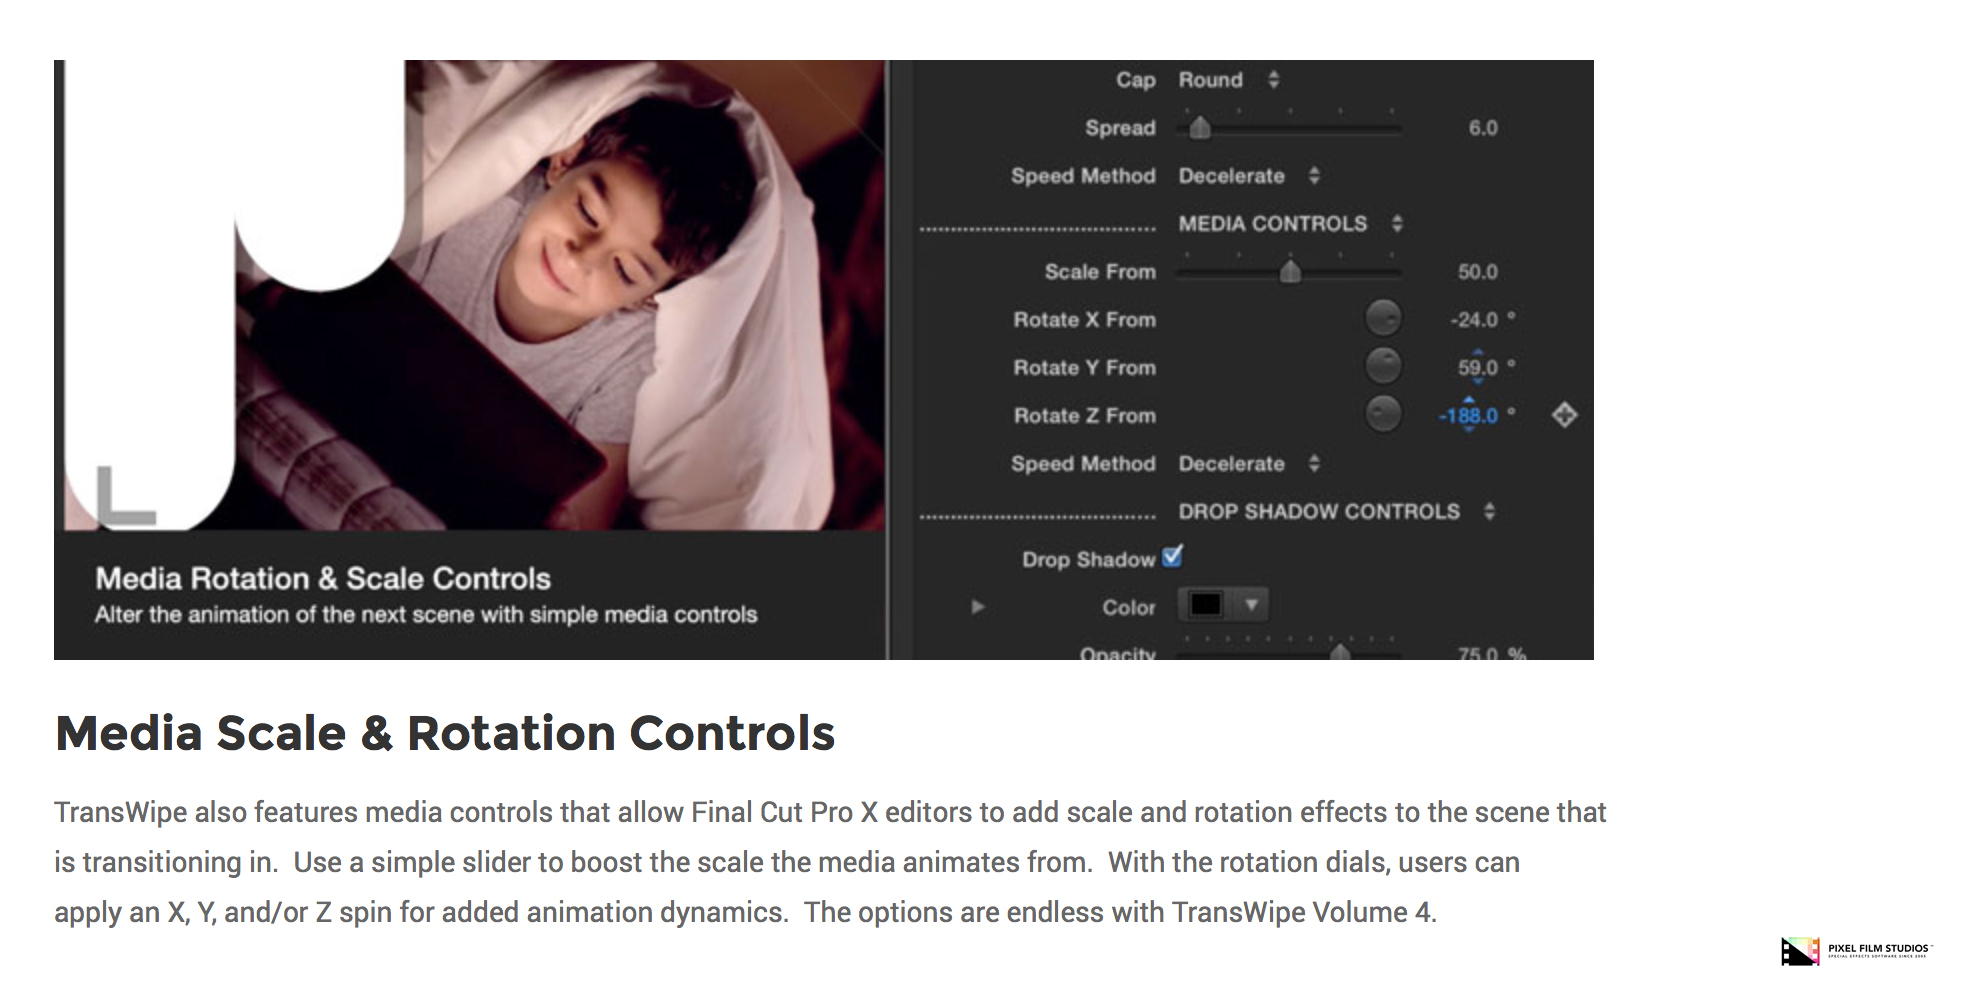
Task: Click the preview image of the boy
Action: (475, 295)
